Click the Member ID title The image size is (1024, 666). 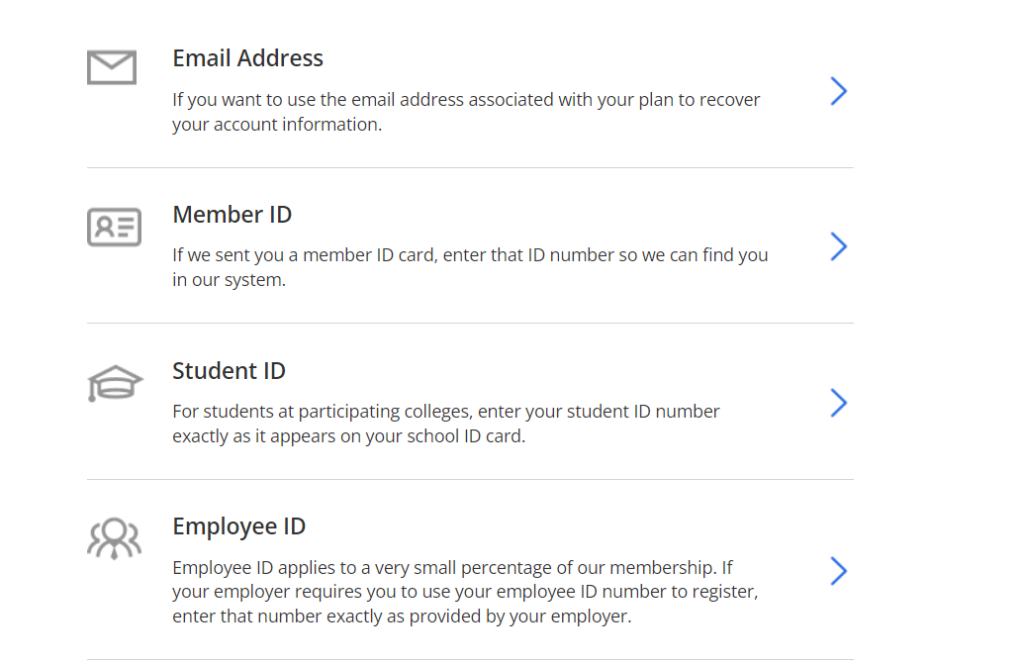(x=232, y=214)
